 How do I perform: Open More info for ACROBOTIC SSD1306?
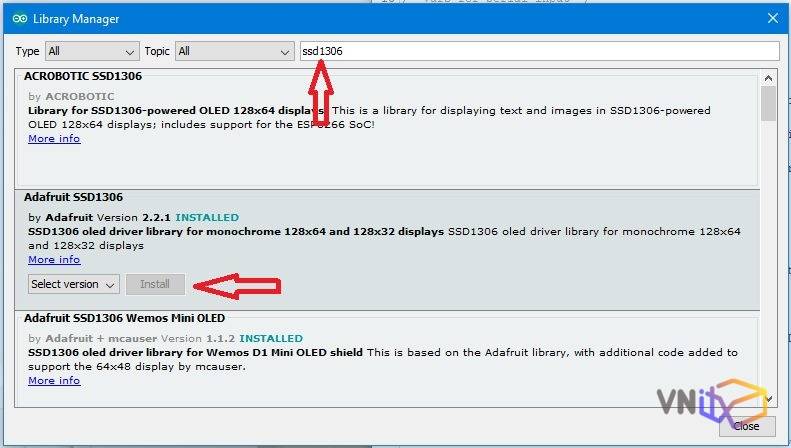click(x=54, y=139)
